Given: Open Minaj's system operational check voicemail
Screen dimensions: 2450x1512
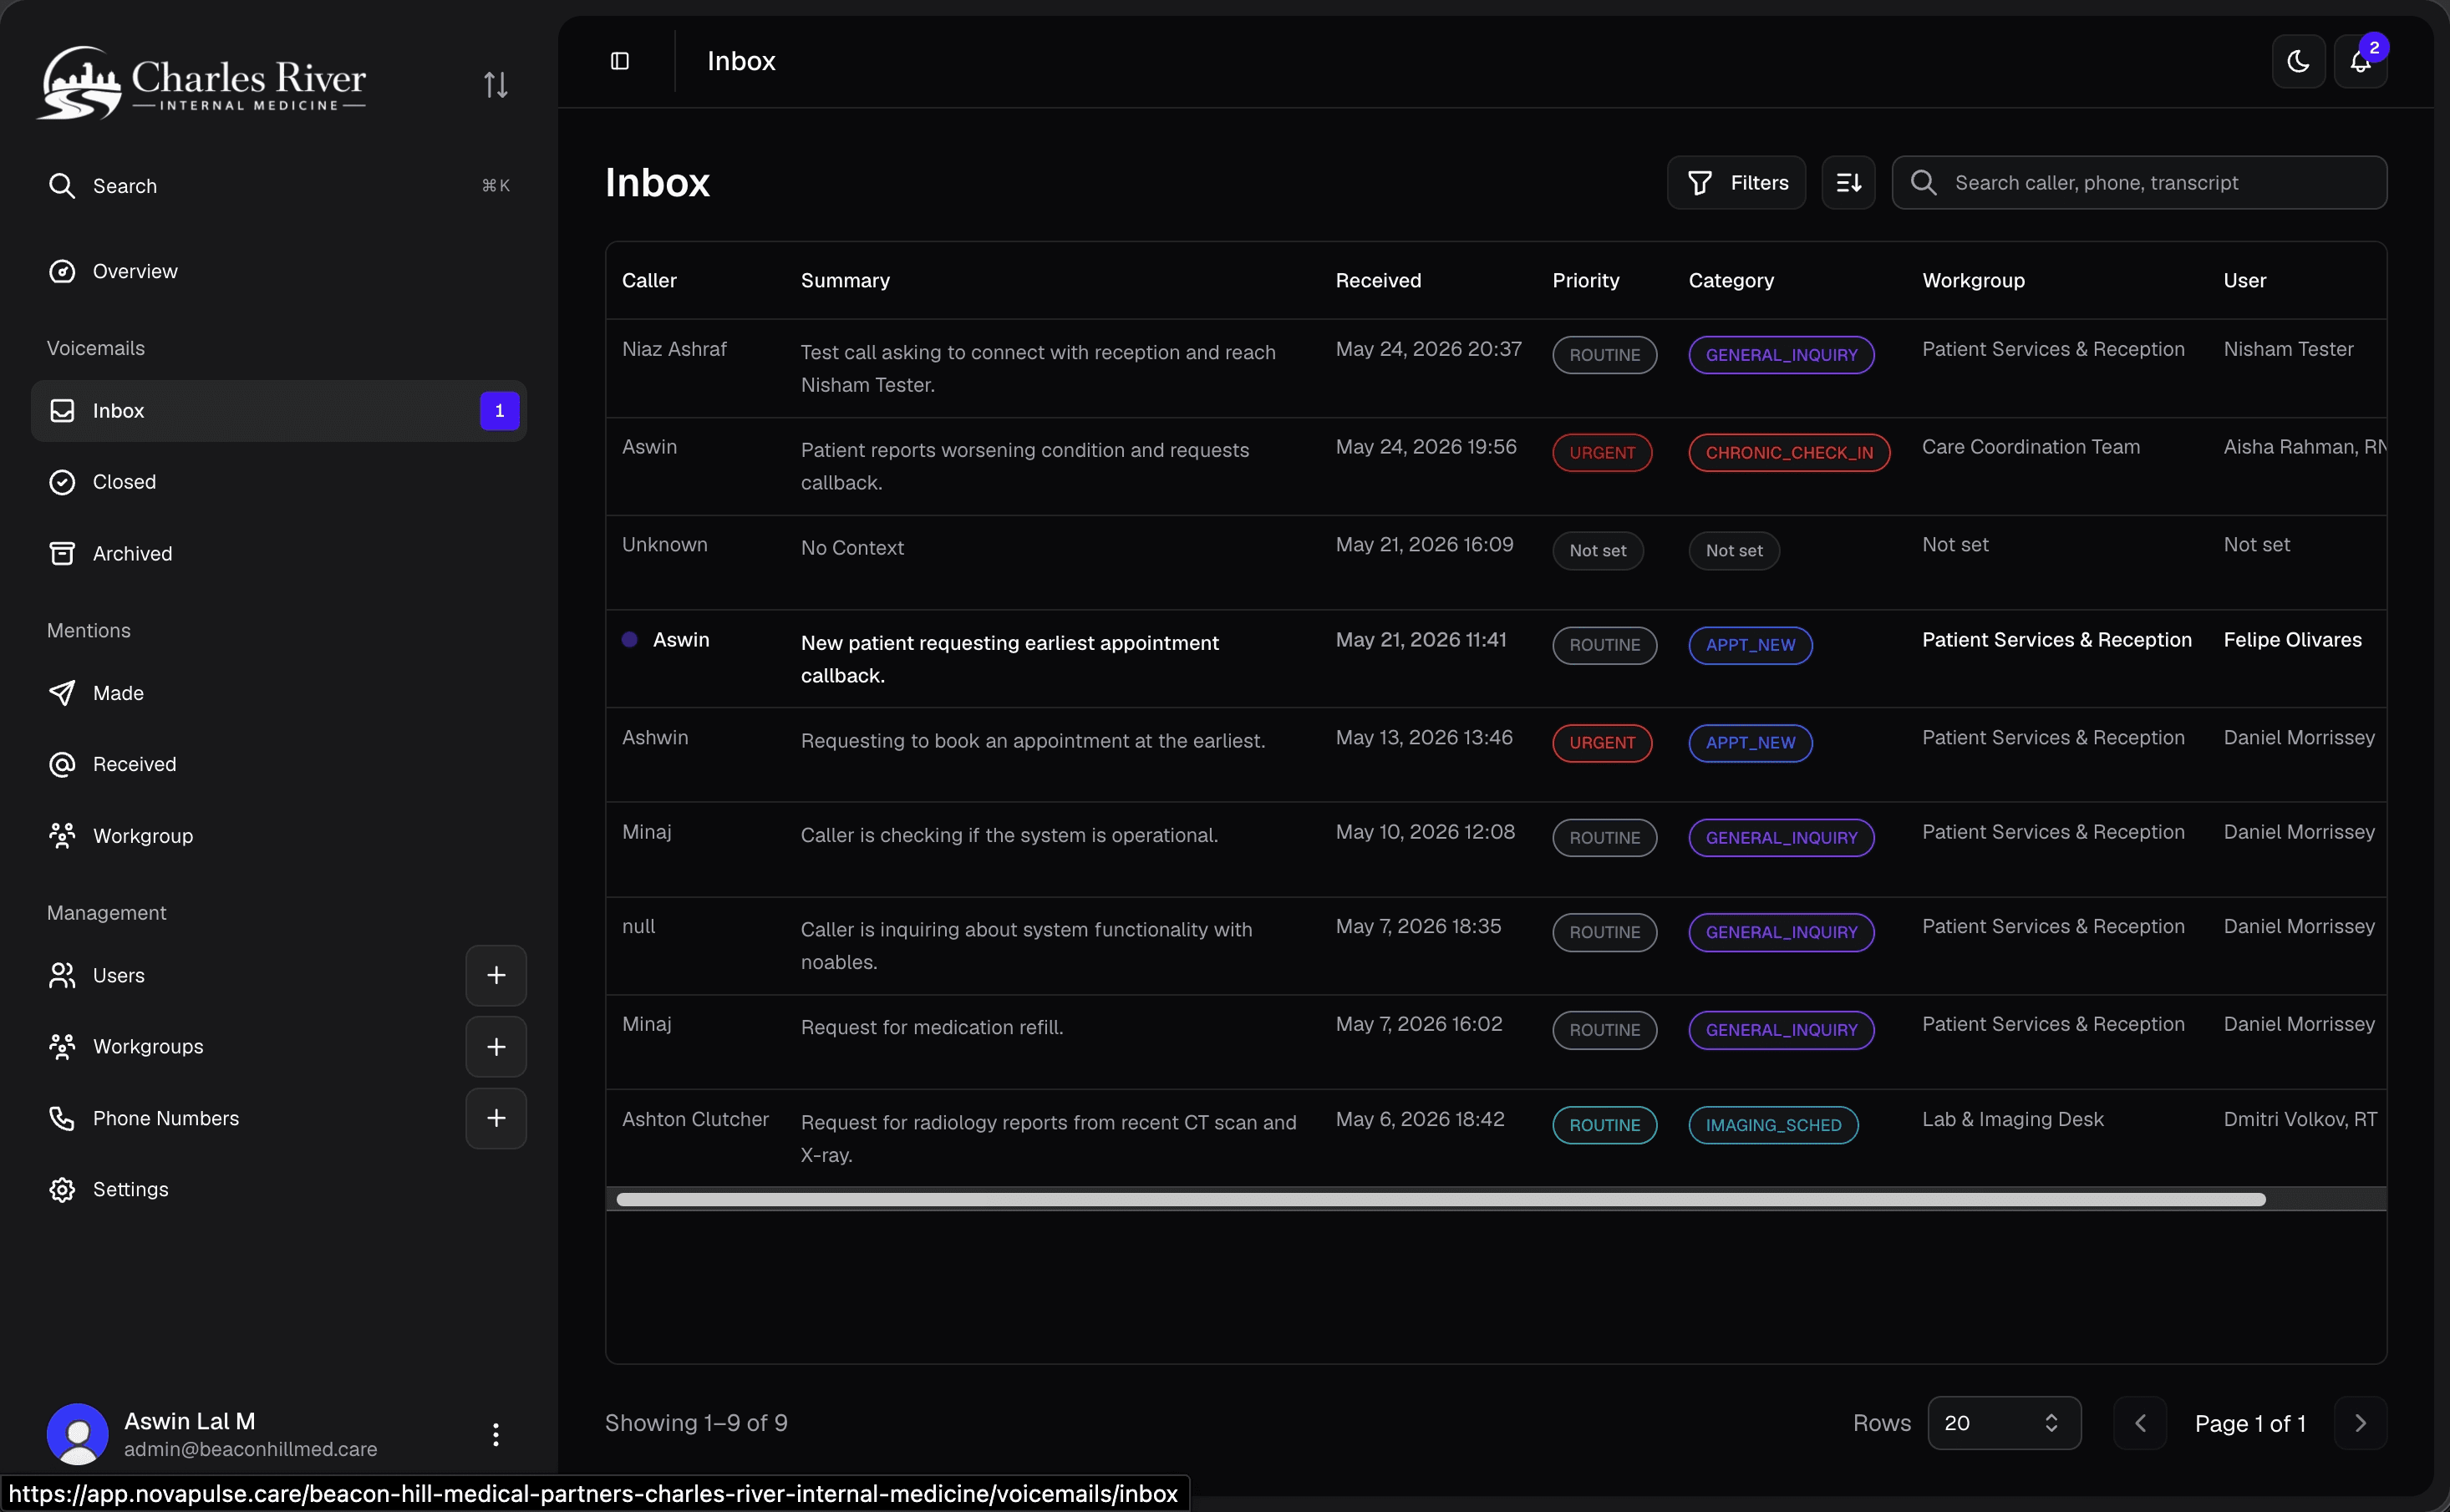Looking at the screenshot, I should click(x=1496, y=849).
